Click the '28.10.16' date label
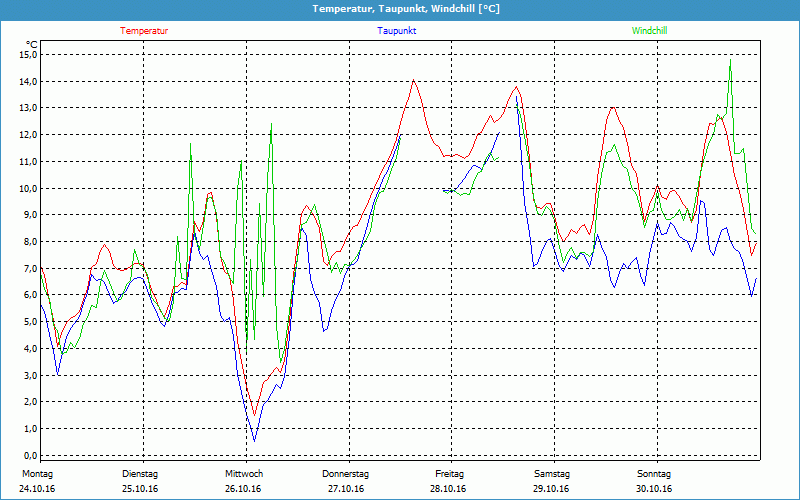 (448, 489)
